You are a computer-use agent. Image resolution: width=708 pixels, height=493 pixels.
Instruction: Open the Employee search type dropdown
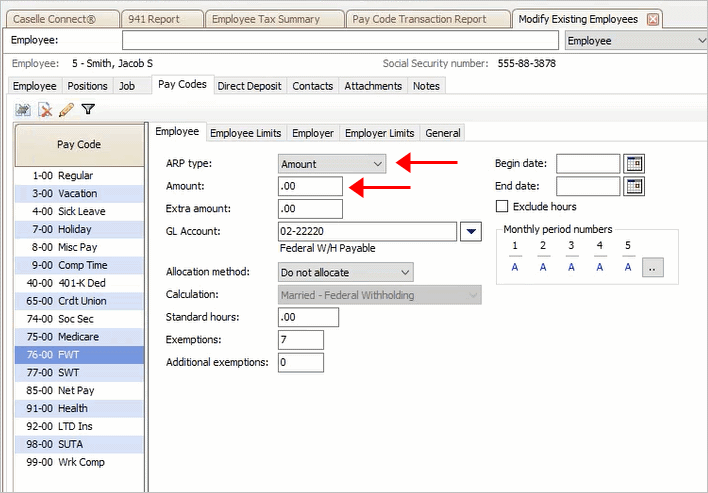636,41
